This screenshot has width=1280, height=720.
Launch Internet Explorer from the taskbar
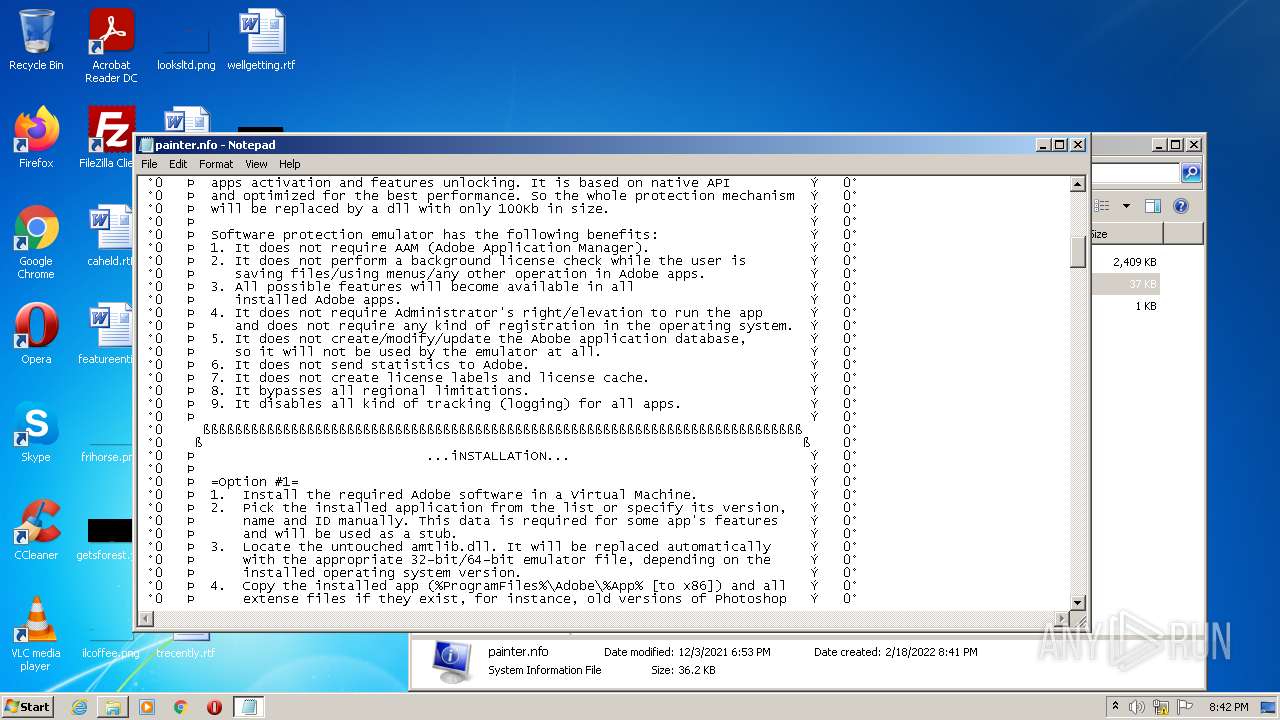click(x=79, y=707)
